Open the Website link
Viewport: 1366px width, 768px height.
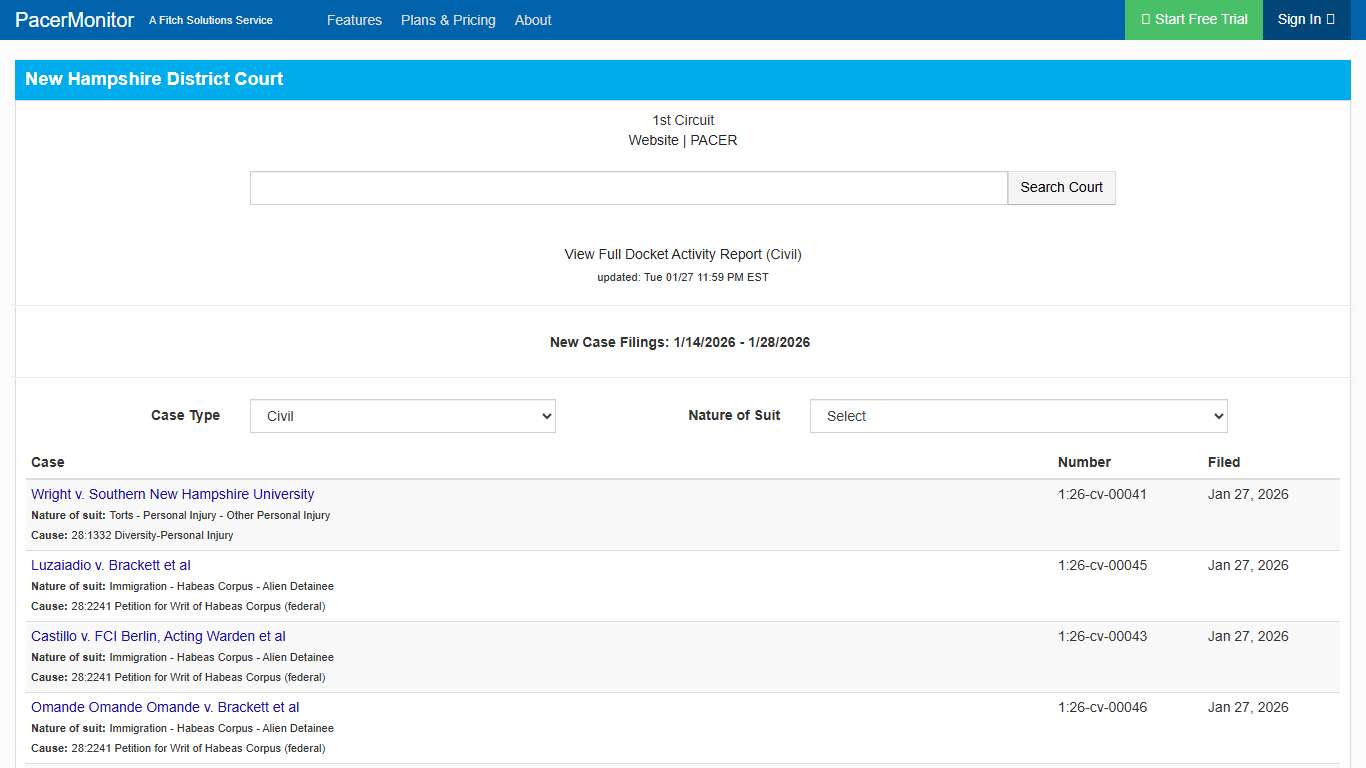653,140
